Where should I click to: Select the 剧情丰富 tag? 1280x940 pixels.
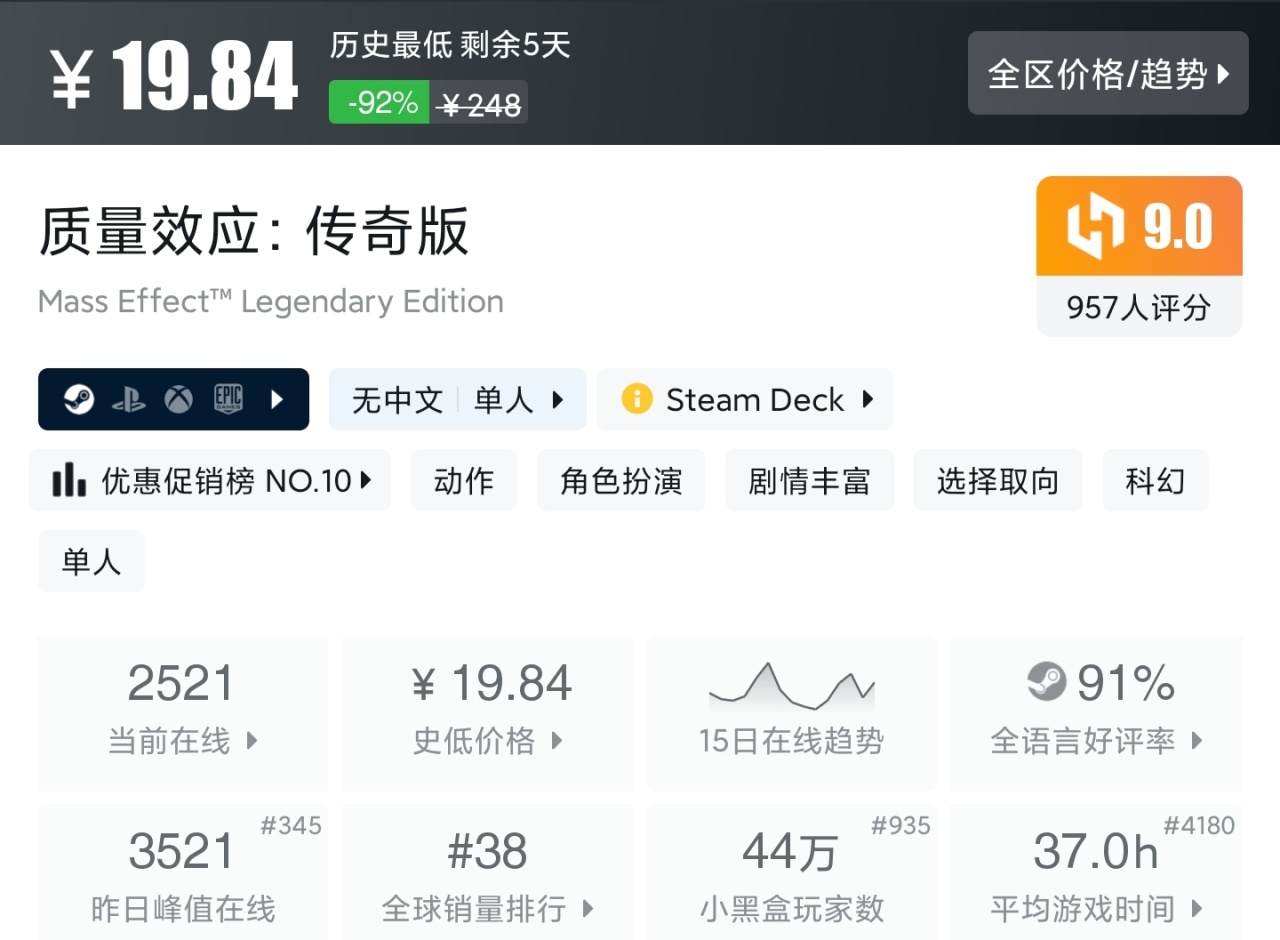point(809,481)
